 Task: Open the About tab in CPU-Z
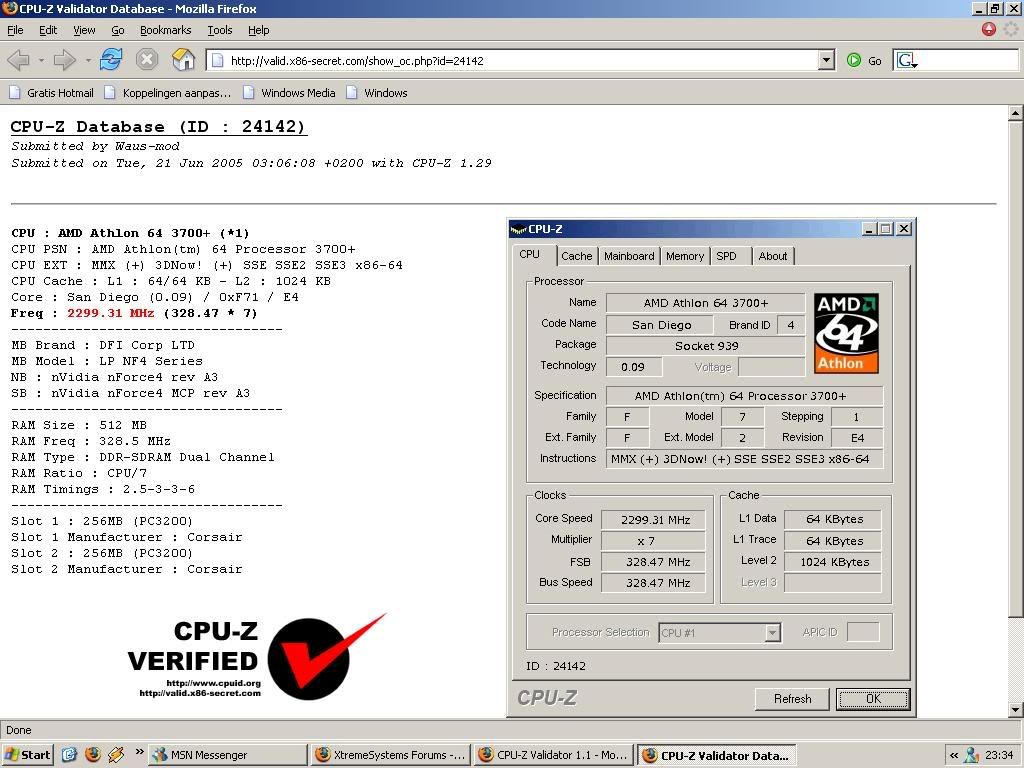point(773,256)
